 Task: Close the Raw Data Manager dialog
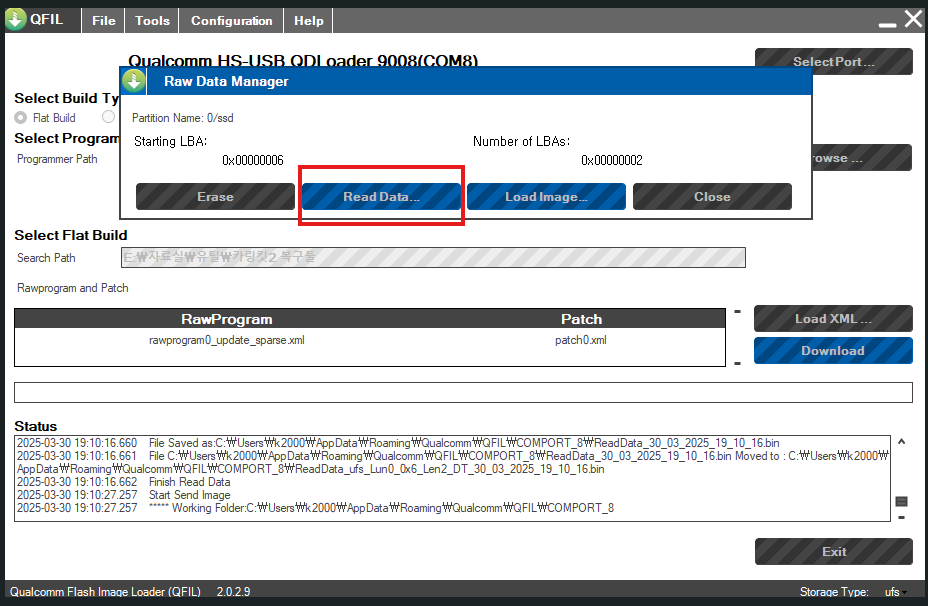click(712, 196)
